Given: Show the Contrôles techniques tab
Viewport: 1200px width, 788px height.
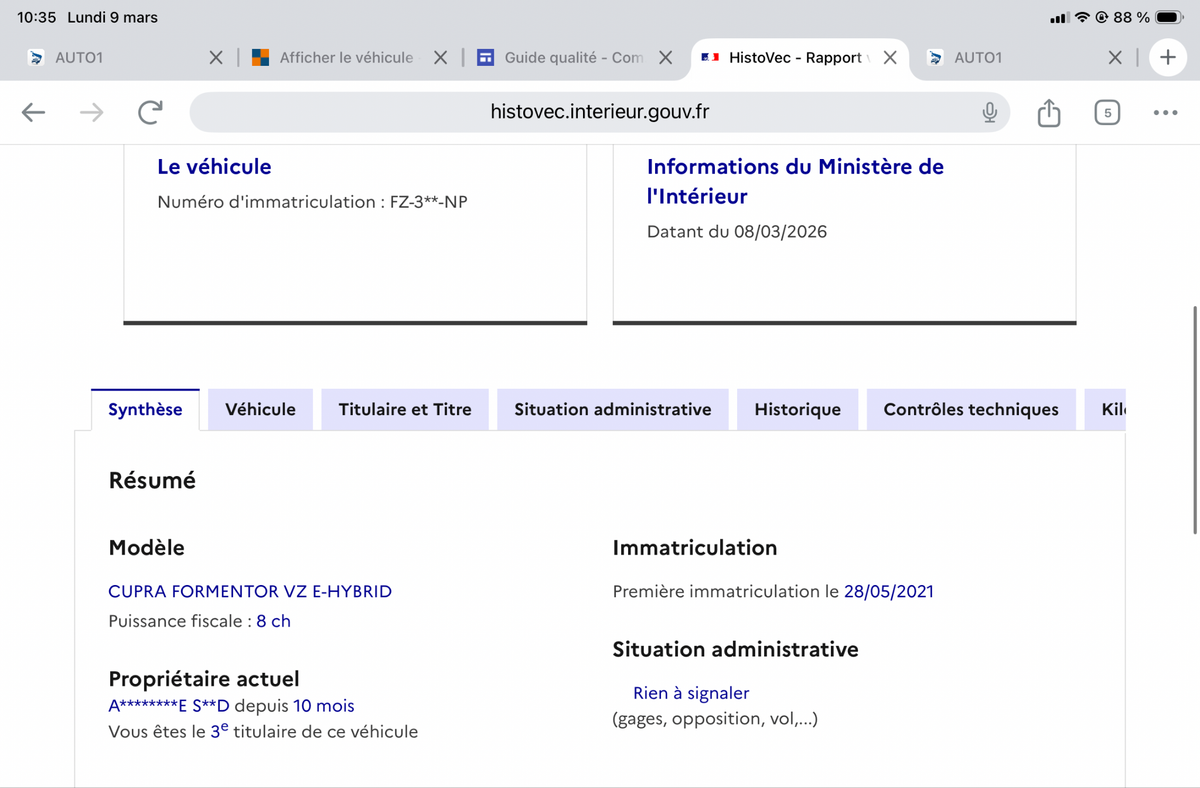Looking at the screenshot, I should [970, 410].
